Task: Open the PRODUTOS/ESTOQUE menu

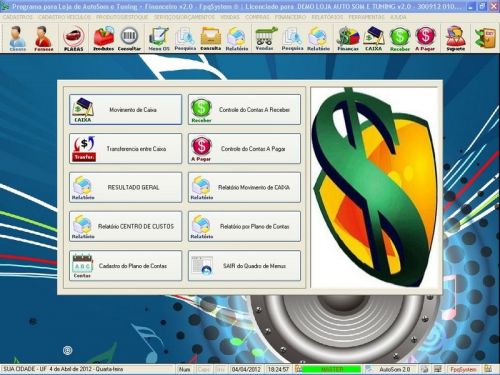Action: tap(122, 17)
